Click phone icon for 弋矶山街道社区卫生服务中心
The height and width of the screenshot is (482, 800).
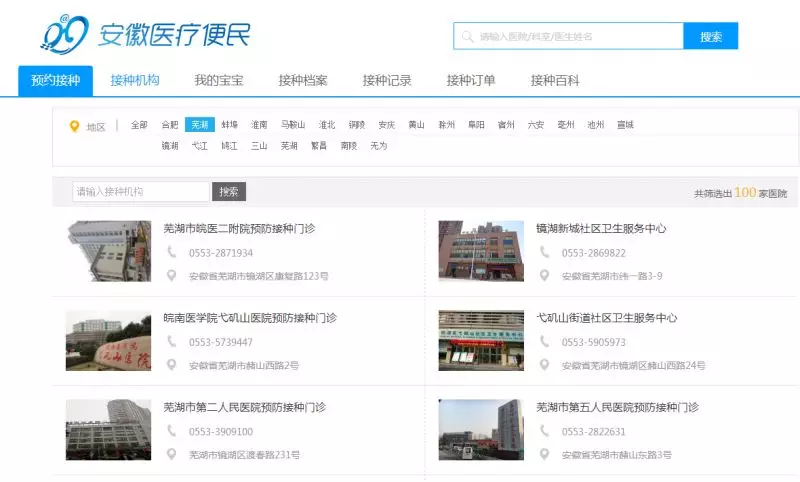click(544, 342)
